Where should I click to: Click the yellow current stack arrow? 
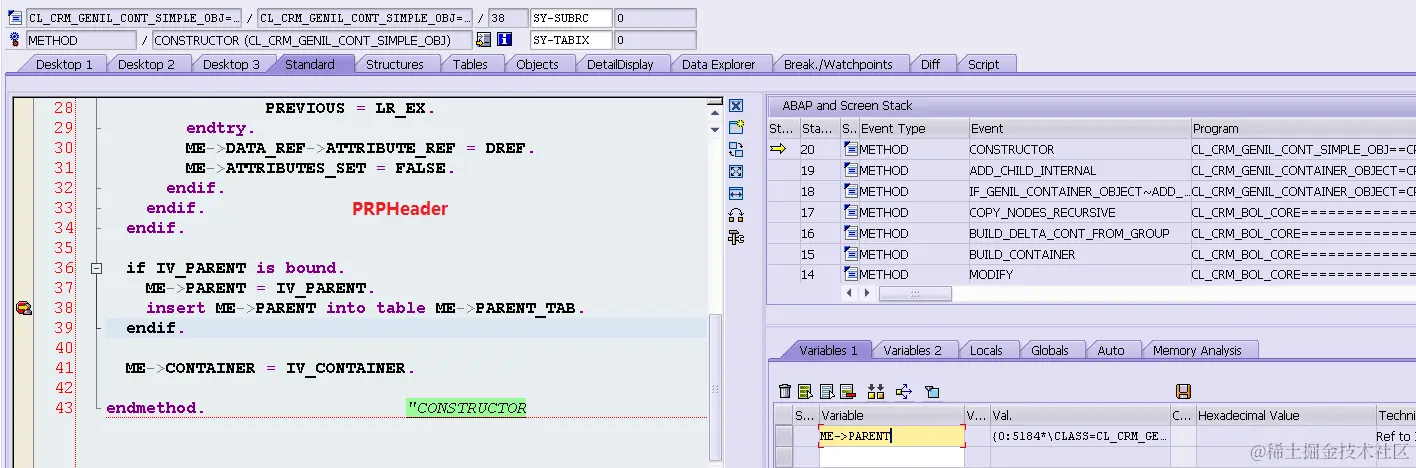pos(778,150)
